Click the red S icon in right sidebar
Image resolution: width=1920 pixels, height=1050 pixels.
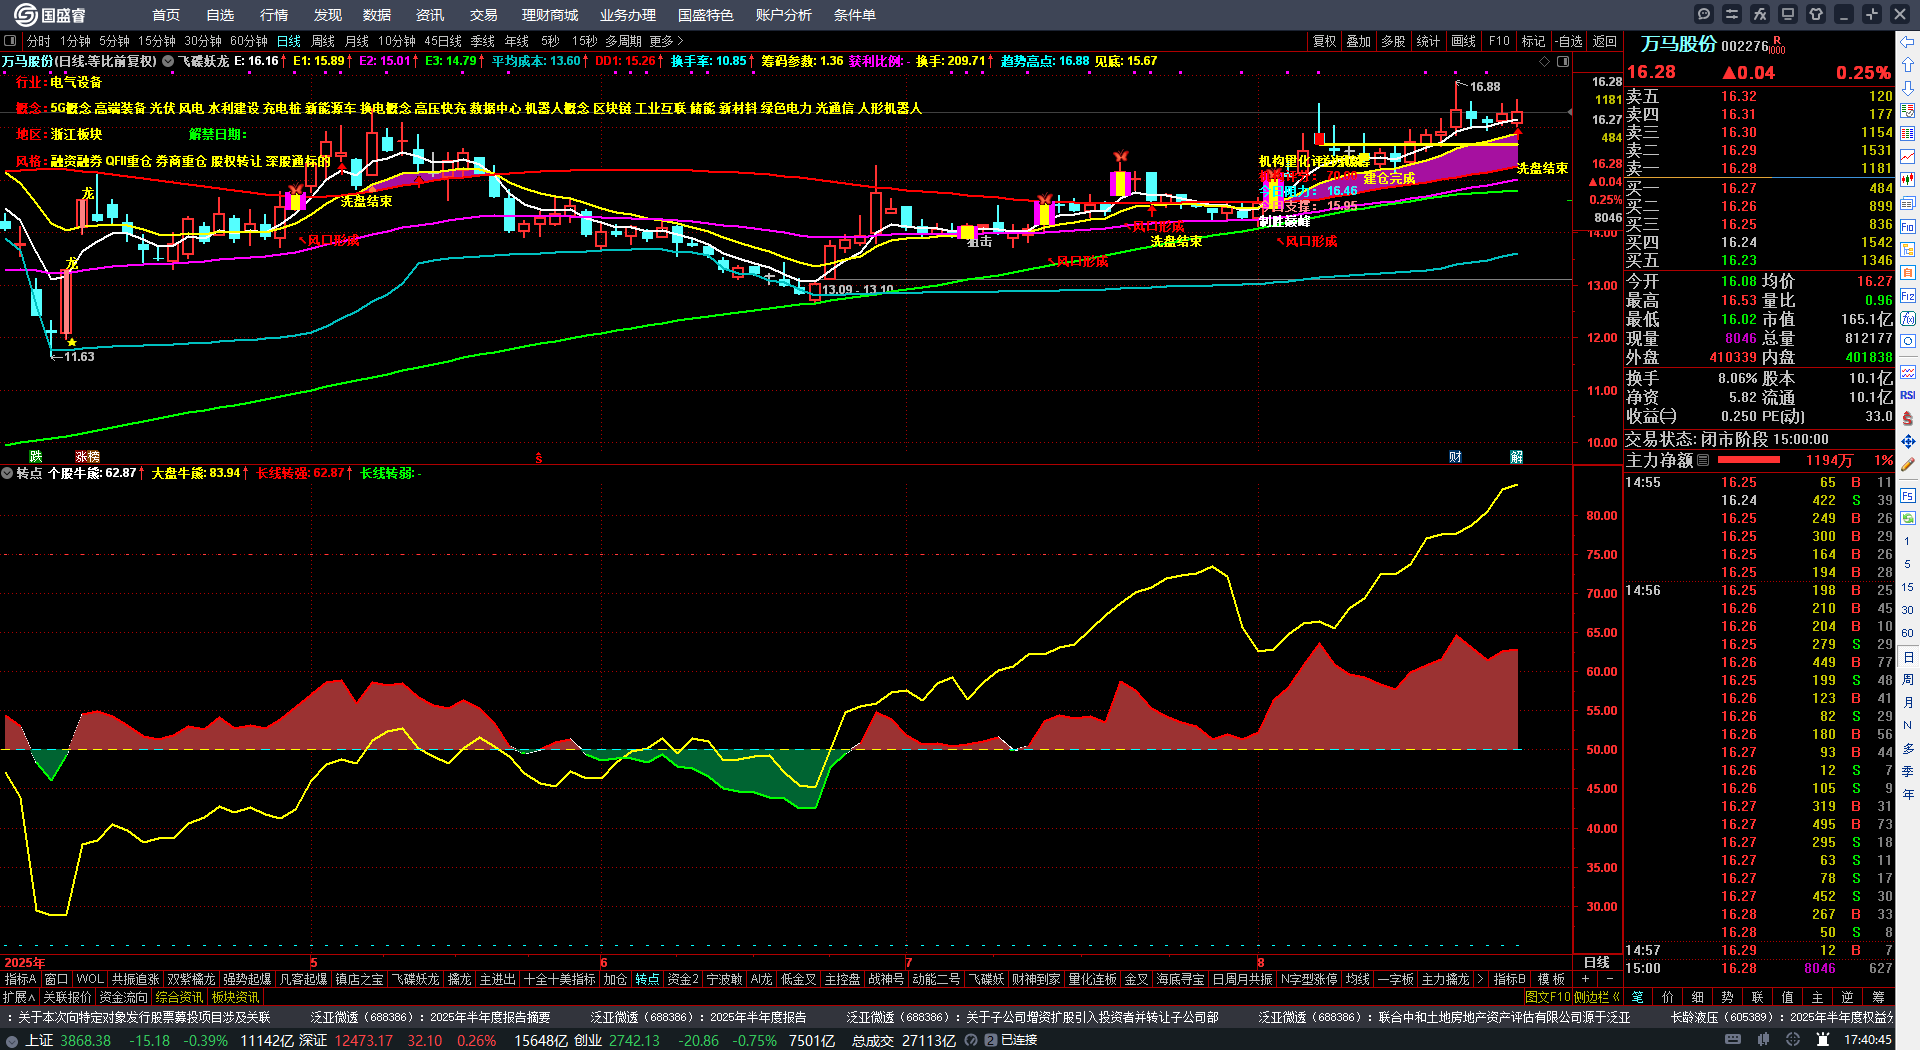point(1908,418)
